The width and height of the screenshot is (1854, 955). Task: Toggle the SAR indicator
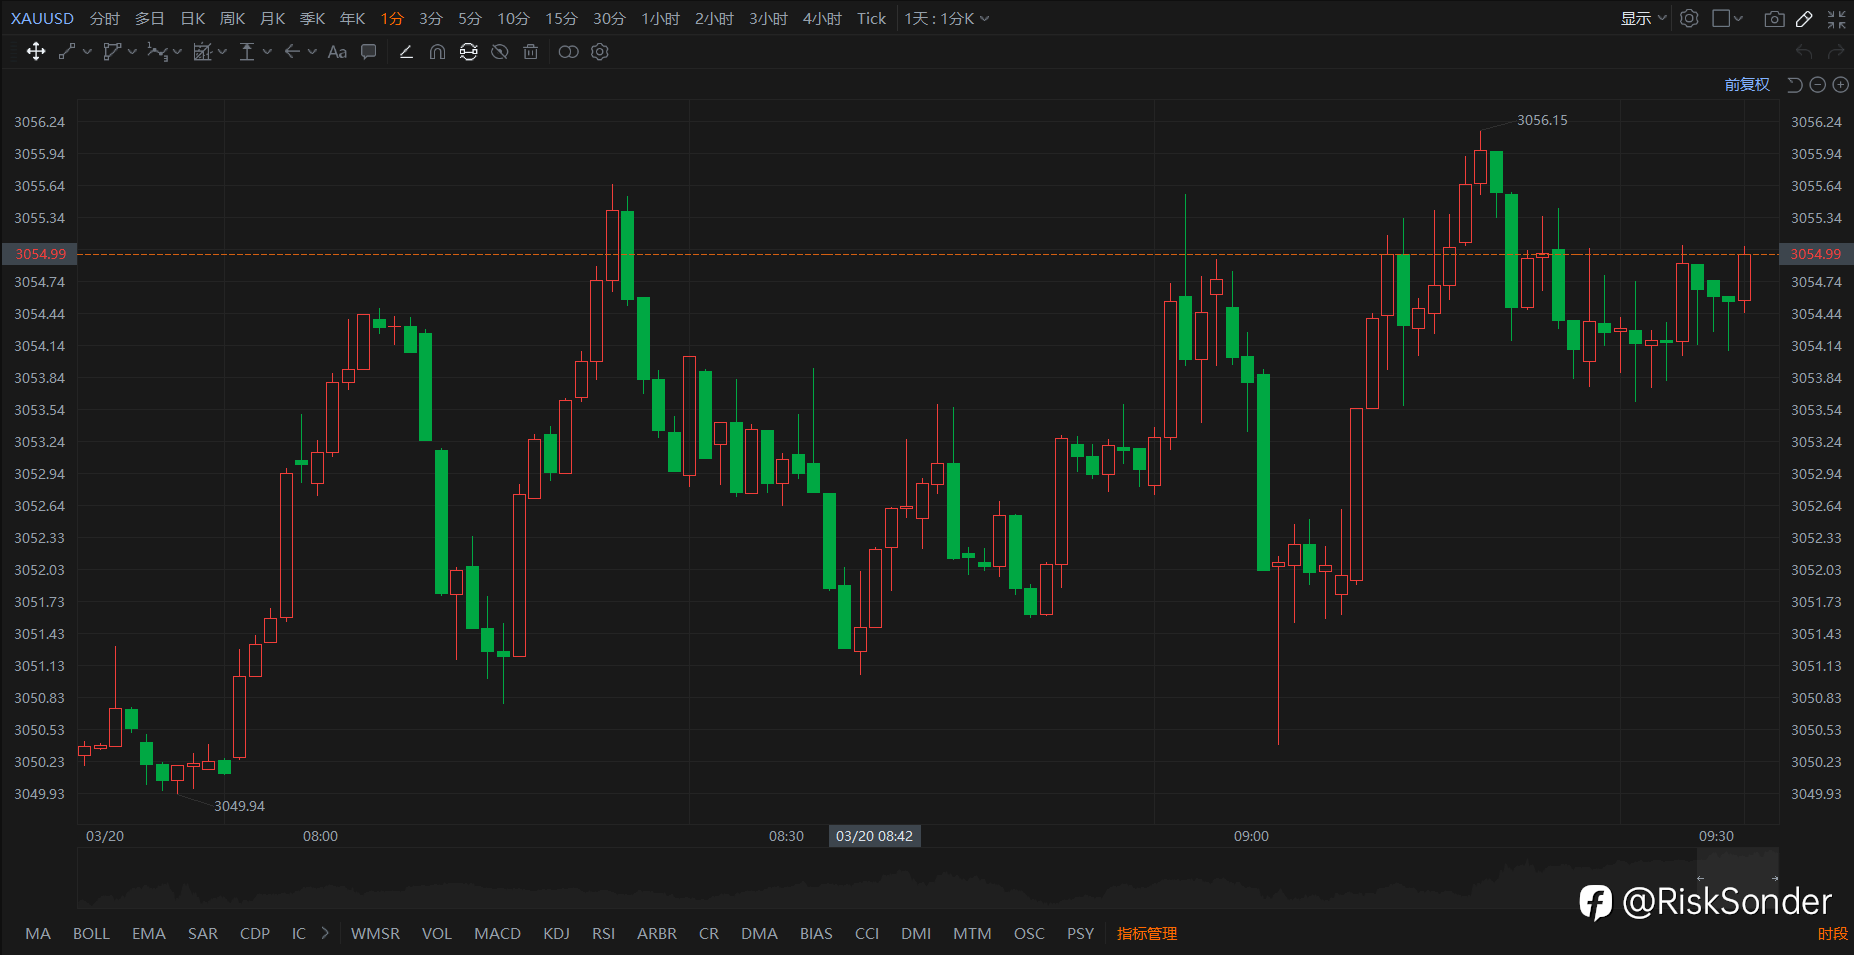(x=203, y=933)
